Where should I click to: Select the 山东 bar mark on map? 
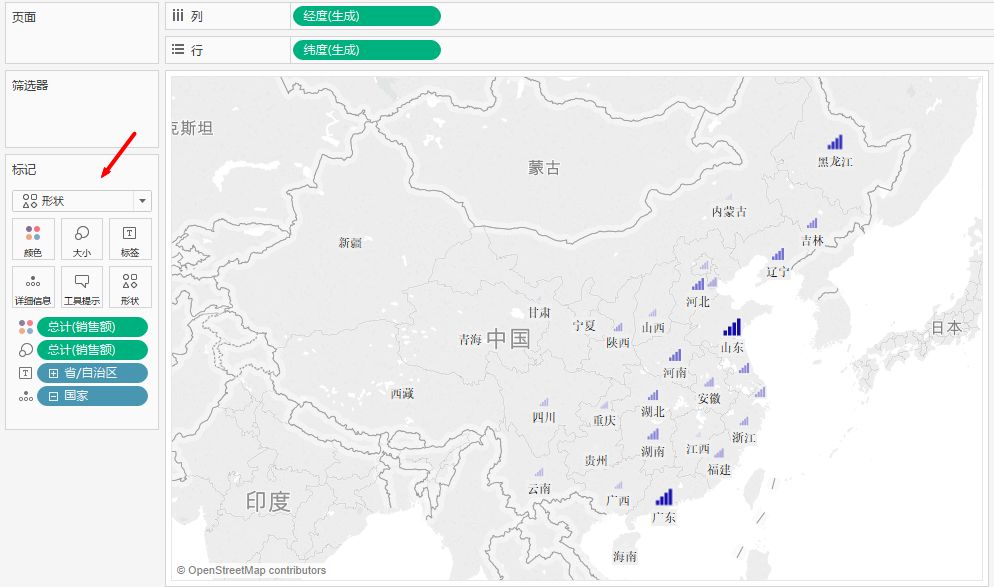(x=732, y=327)
